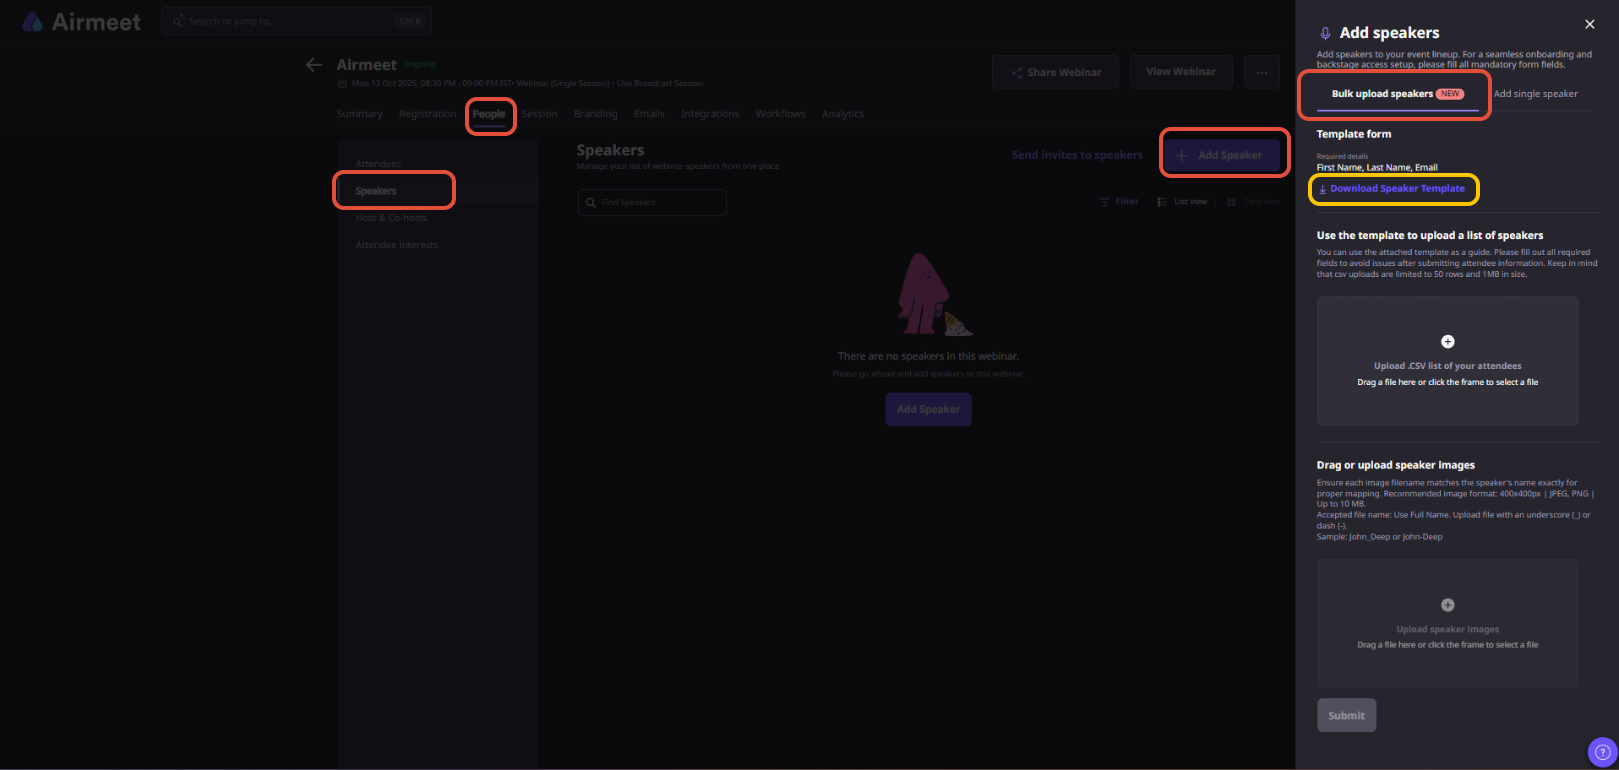The image size is (1619, 770).
Task: Switch to the Add single speaker tab
Action: pos(1536,94)
